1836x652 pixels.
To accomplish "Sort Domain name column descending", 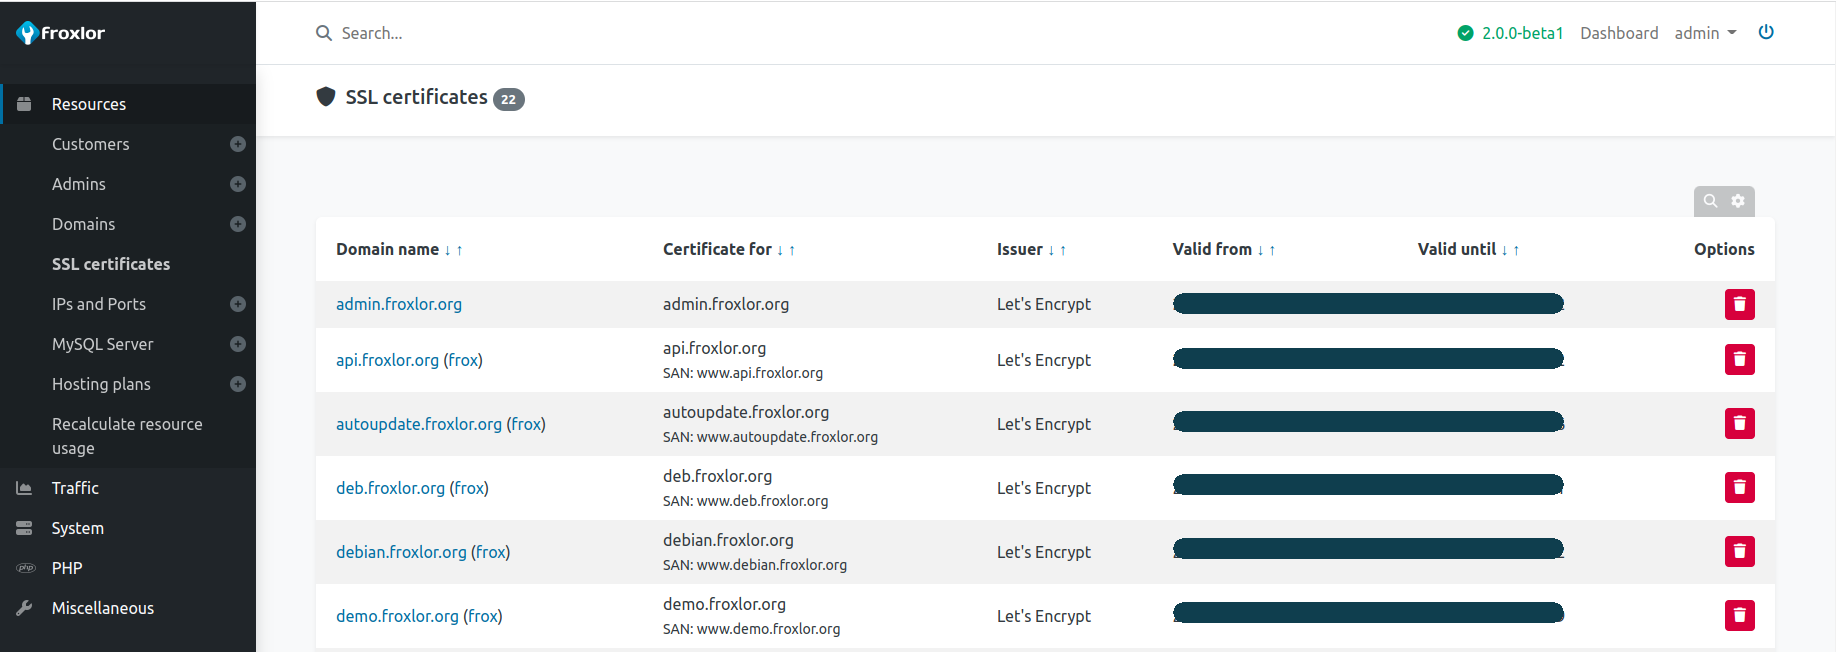I will (x=447, y=250).
